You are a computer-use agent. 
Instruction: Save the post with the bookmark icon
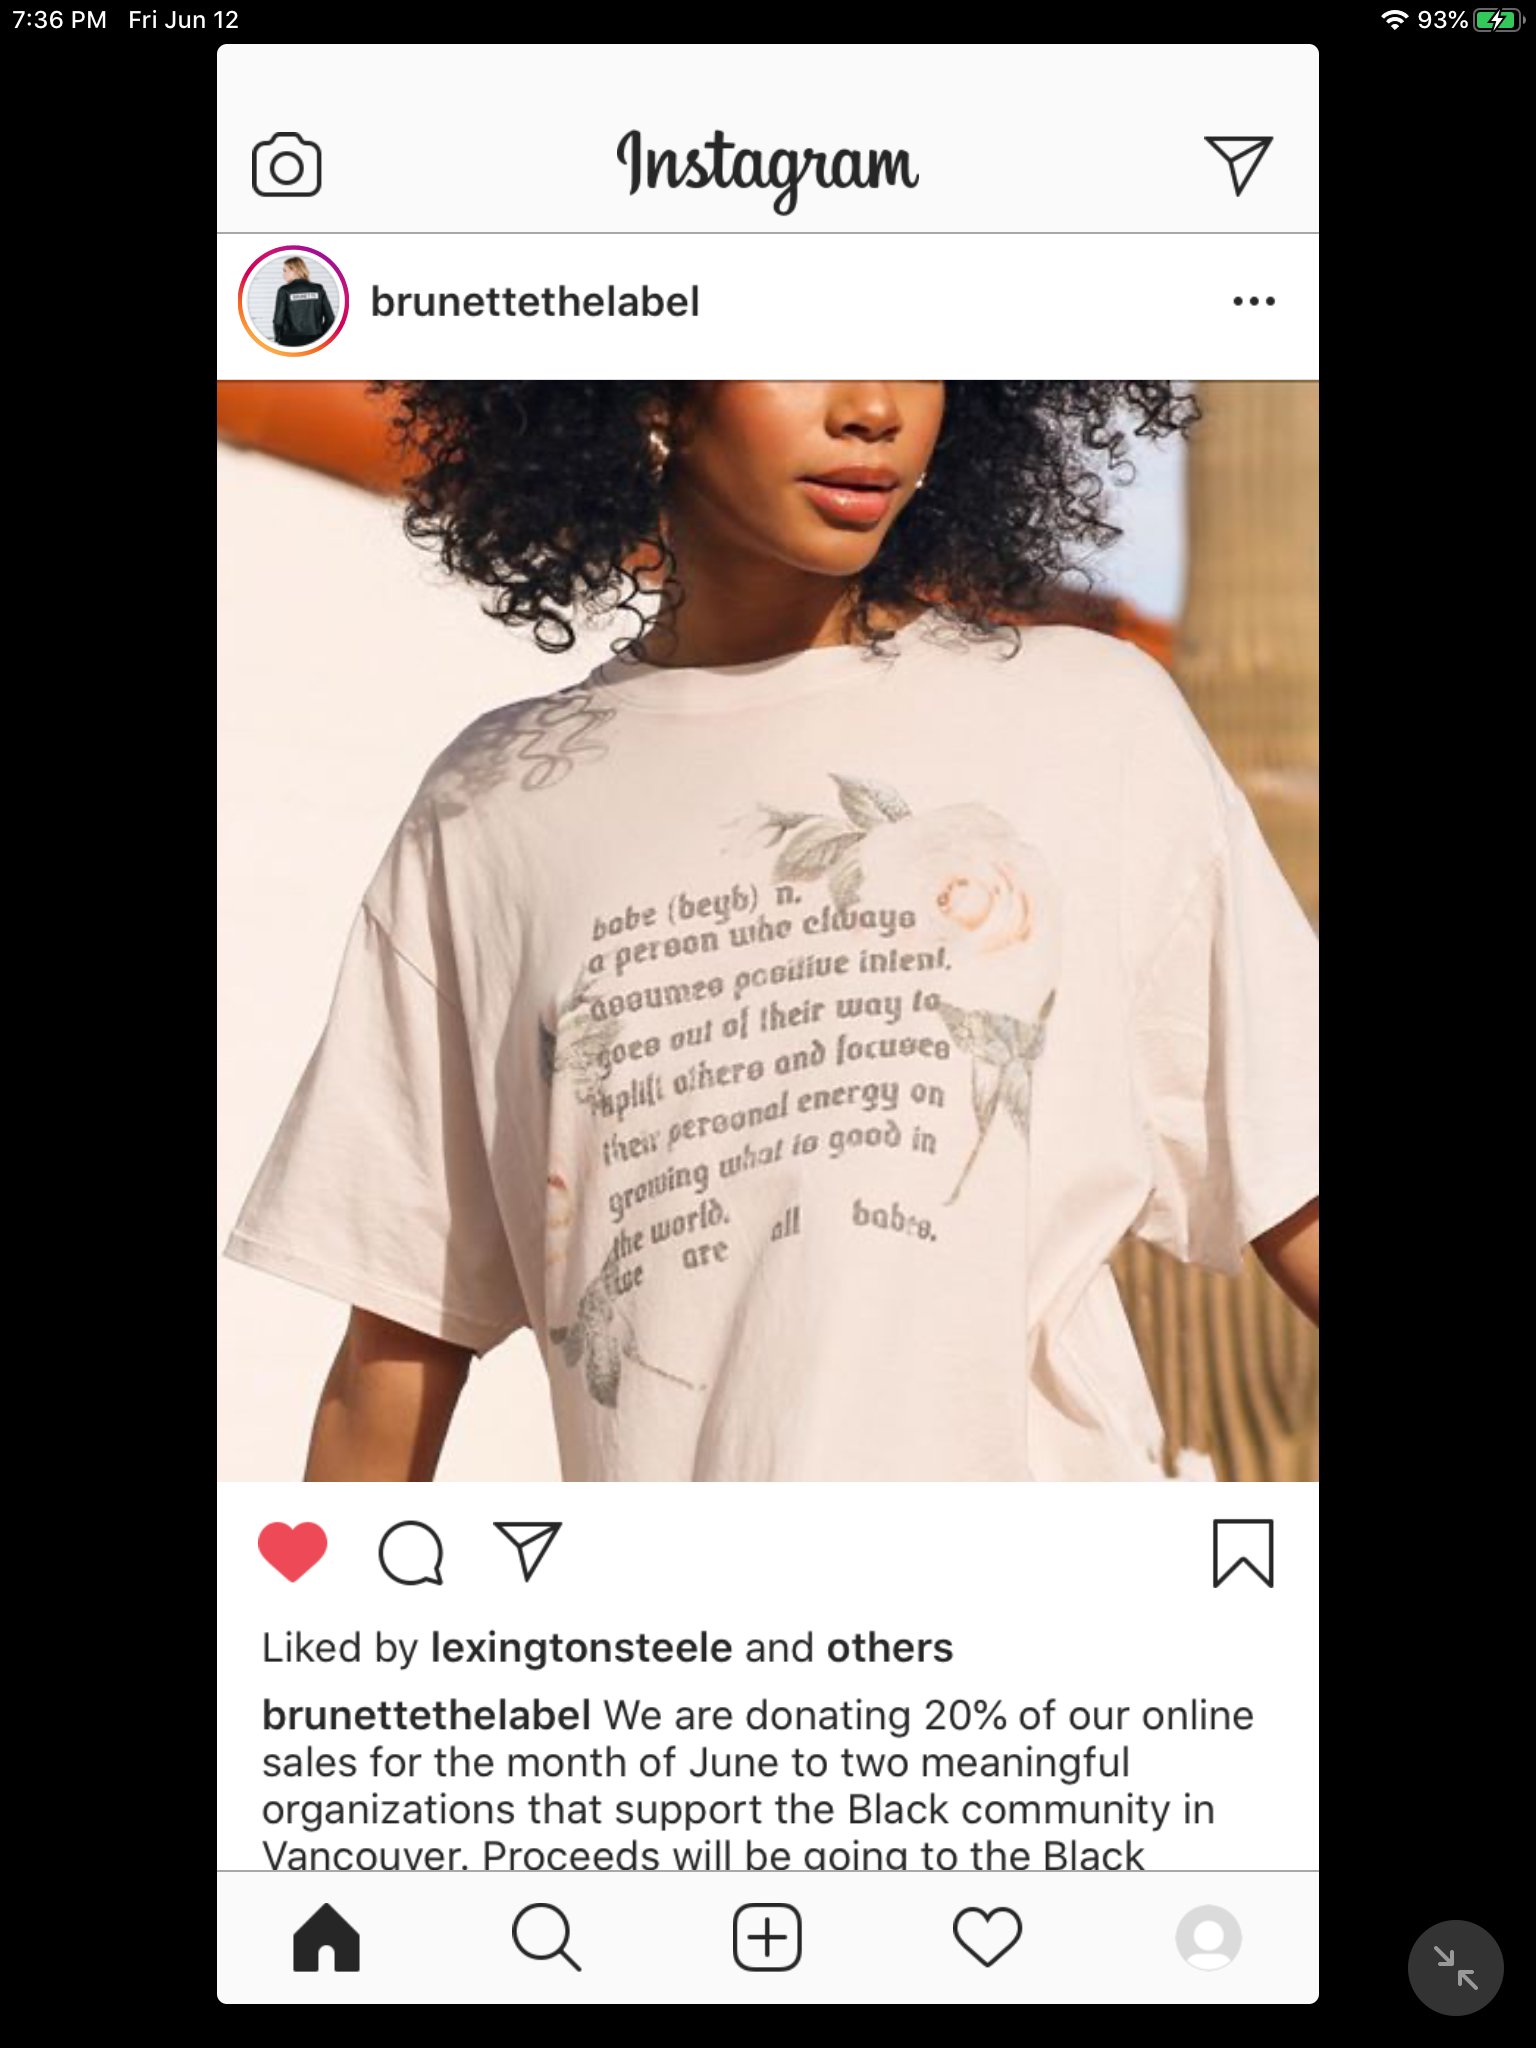point(1243,1553)
